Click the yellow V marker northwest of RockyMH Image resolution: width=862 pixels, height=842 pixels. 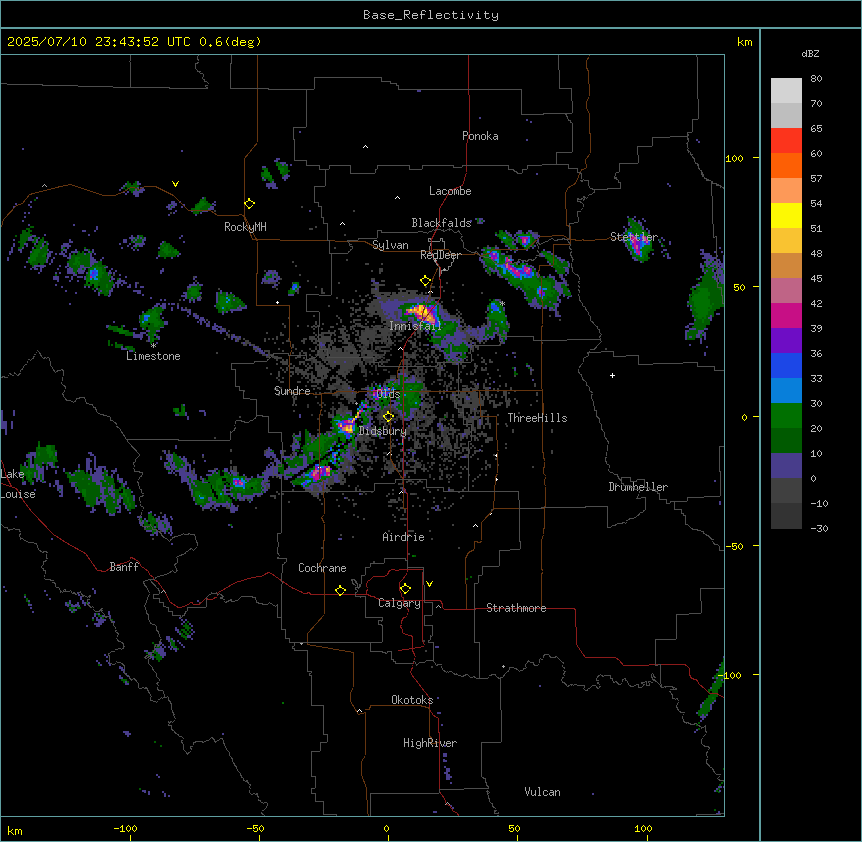pyautogui.click(x=175, y=184)
